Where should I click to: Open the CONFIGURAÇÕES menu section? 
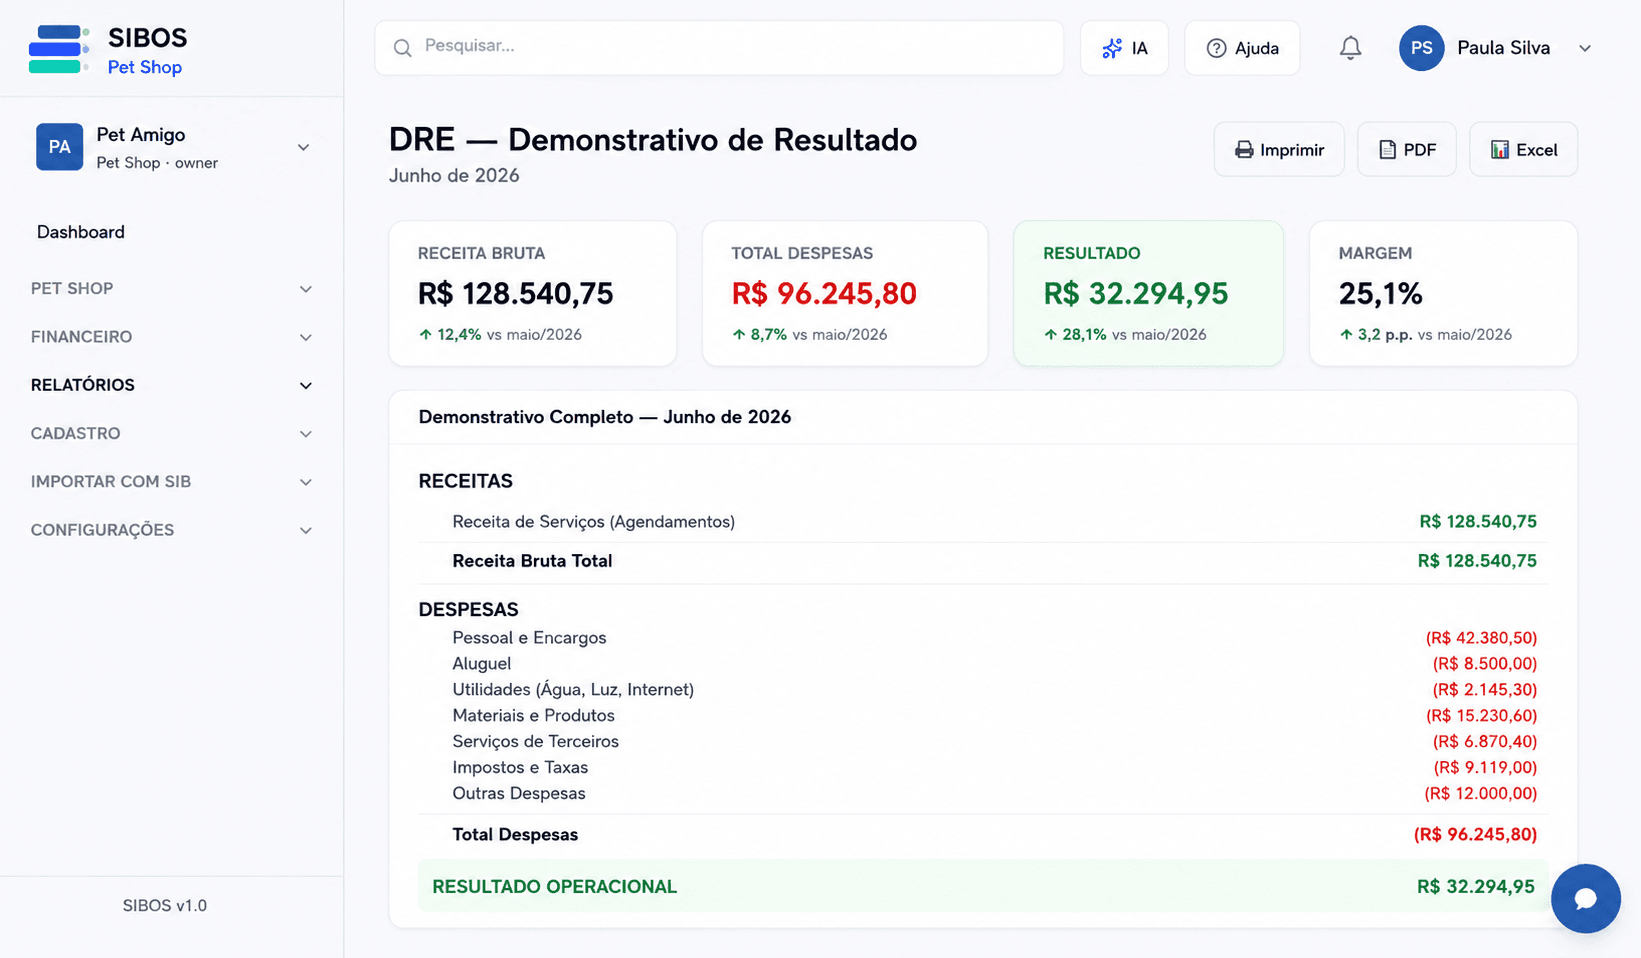click(x=102, y=530)
